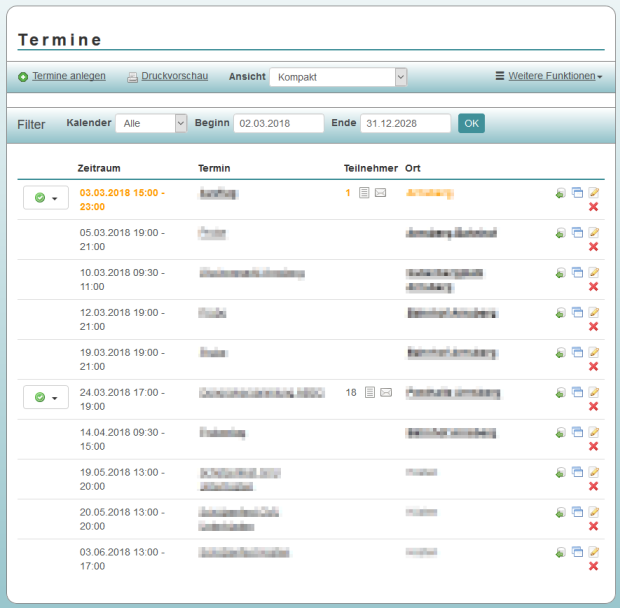Expand the Ansicht dropdown showing Kompakt
This screenshot has width=620, height=608.
pyautogui.click(x=338, y=77)
